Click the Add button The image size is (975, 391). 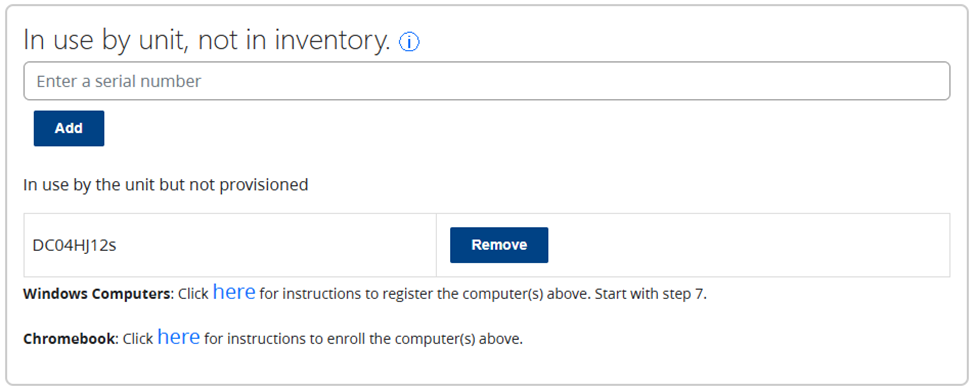(x=69, y=128)
